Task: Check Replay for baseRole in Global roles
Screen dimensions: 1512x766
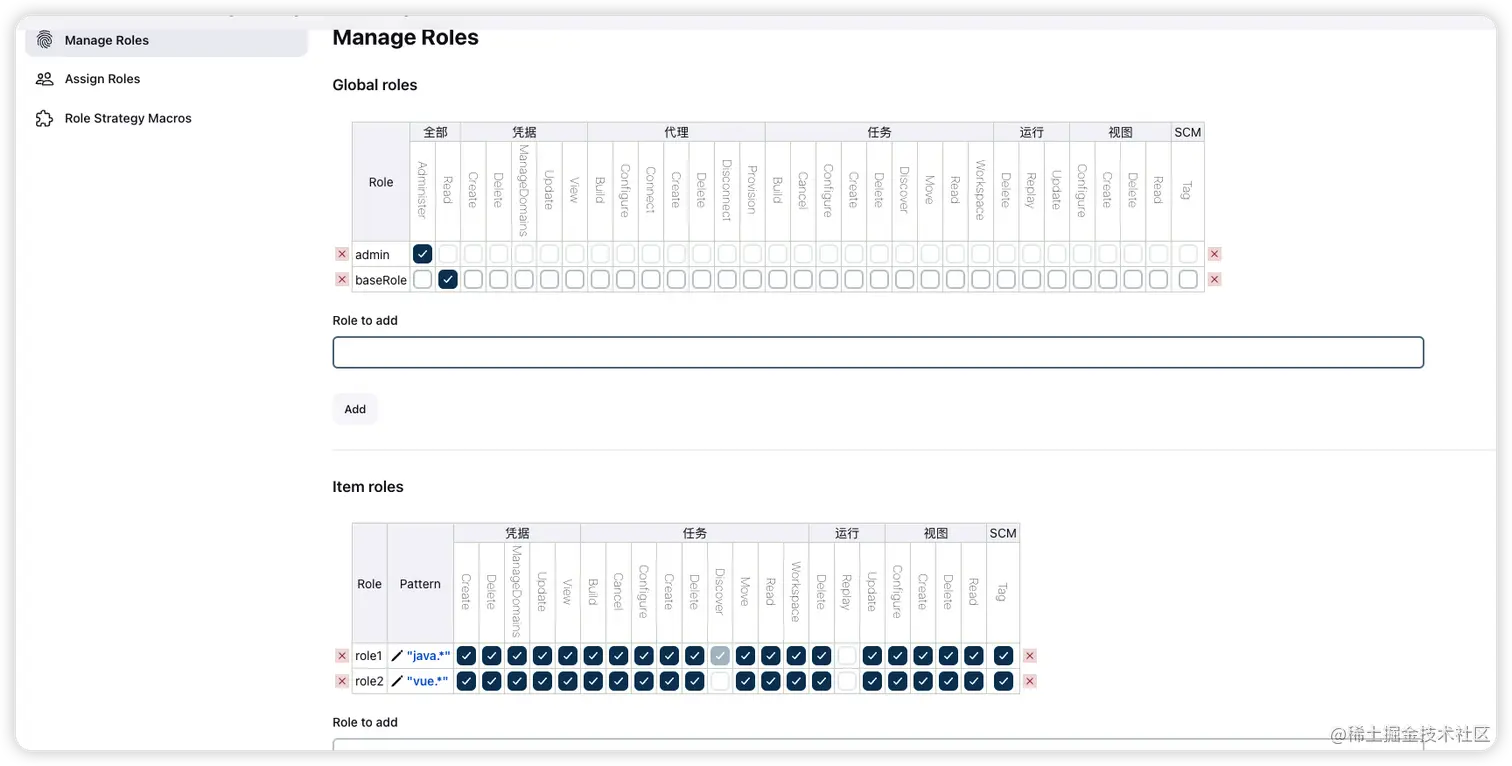Action: point(1031,280)
